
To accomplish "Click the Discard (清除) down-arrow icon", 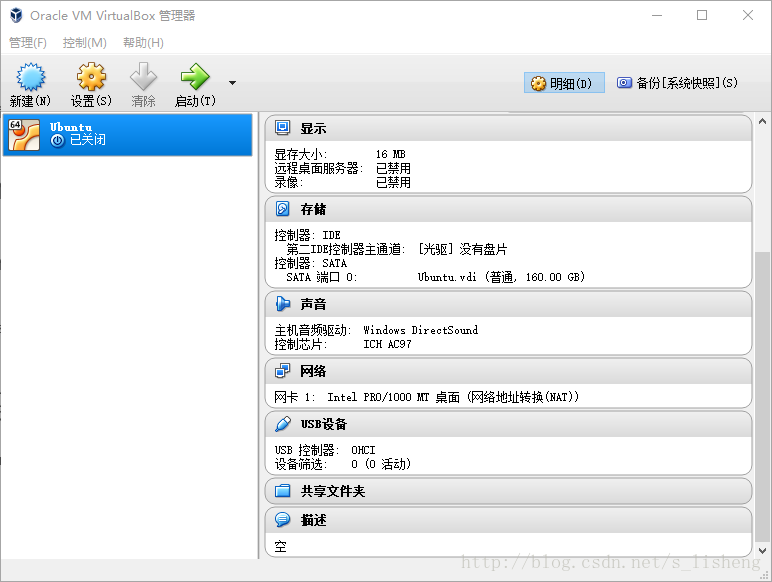I will click(x=143, y=77).
